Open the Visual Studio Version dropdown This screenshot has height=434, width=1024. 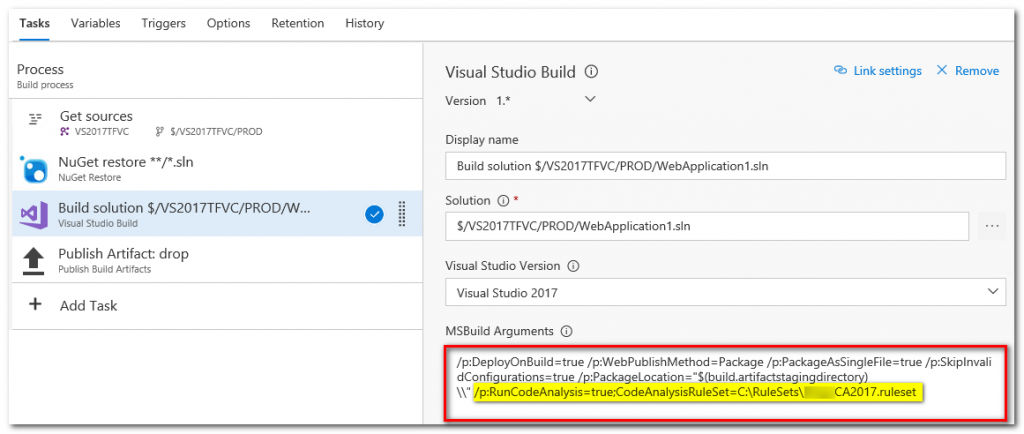[x=992, y=292]
